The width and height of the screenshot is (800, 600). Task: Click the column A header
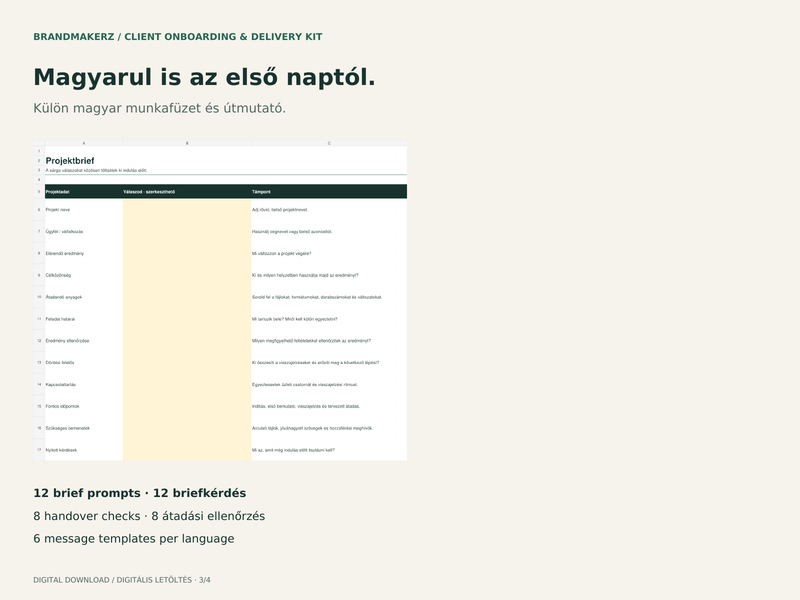[x=84, y=143]
